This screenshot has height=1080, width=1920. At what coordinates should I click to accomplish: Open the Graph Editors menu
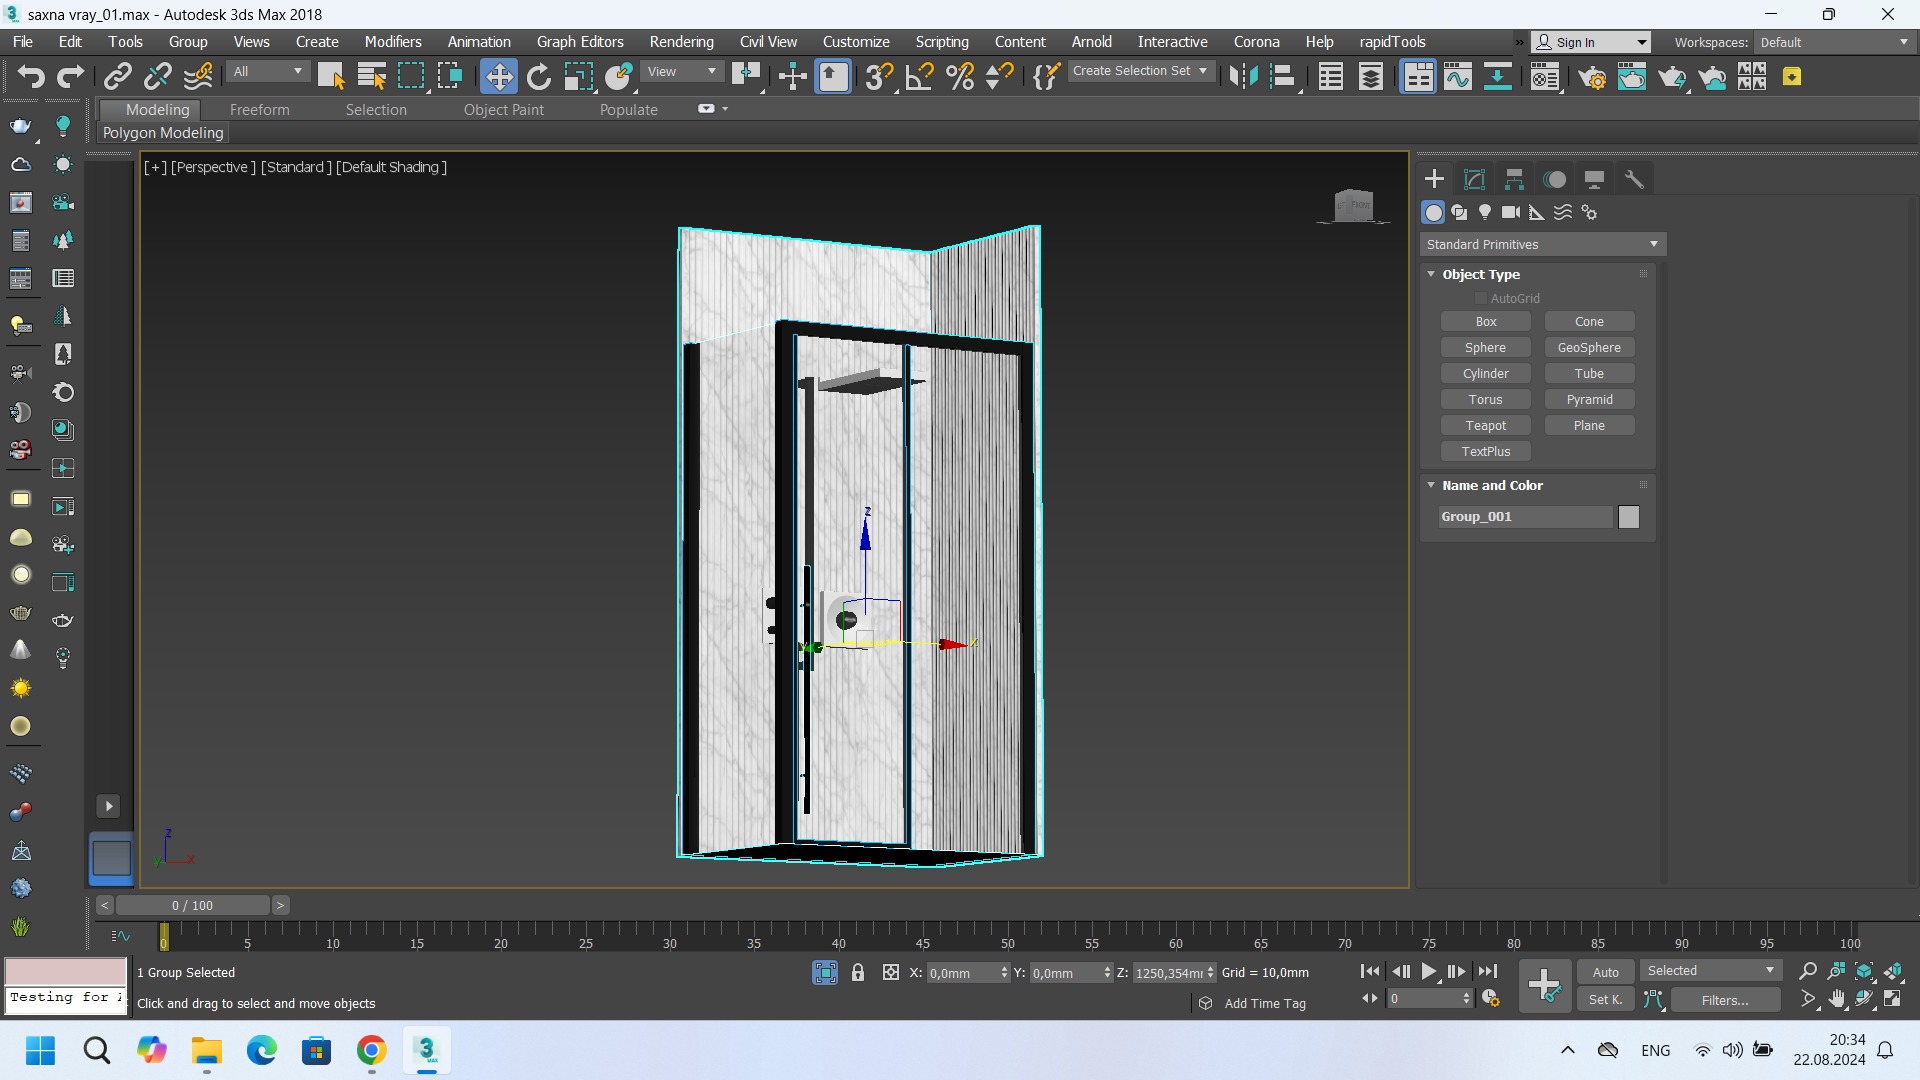(x=580, y=42)
